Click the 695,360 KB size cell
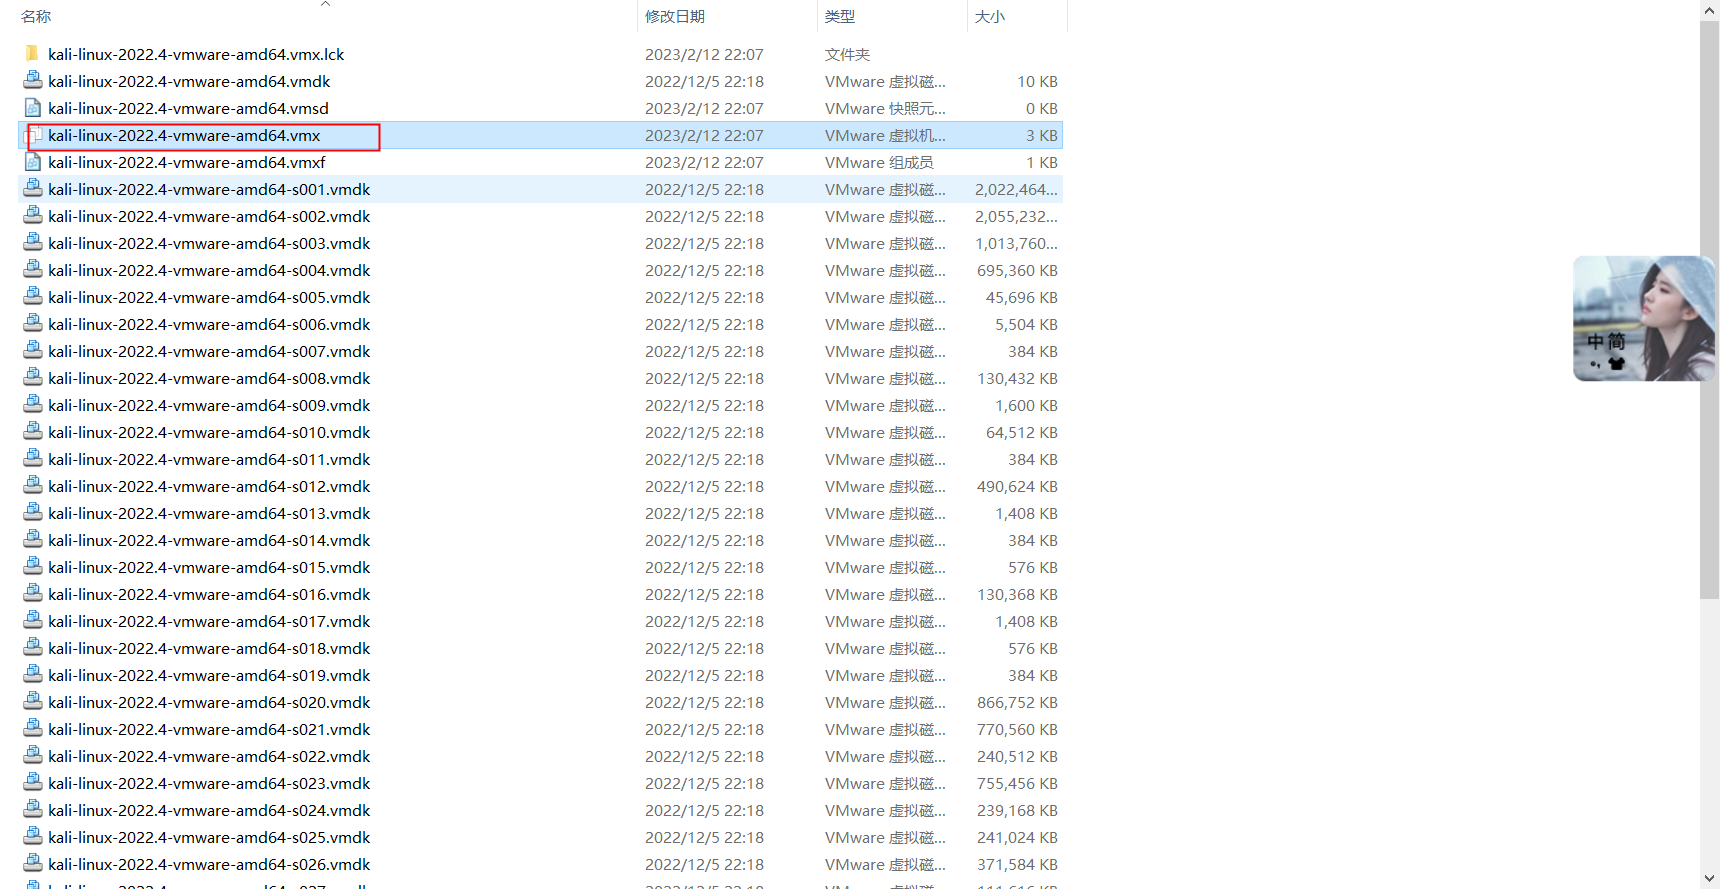The width and height of the screenshot is (1720, 889). (1017, 270)
